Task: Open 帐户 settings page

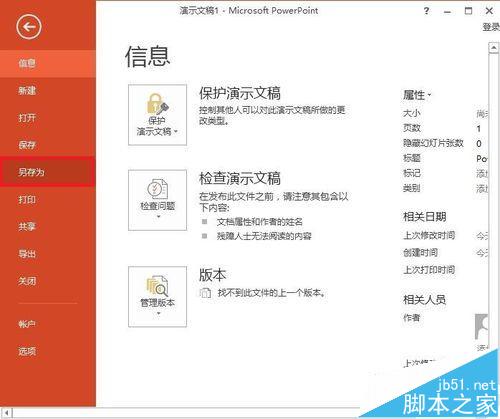Action: (x=48, y=324)
